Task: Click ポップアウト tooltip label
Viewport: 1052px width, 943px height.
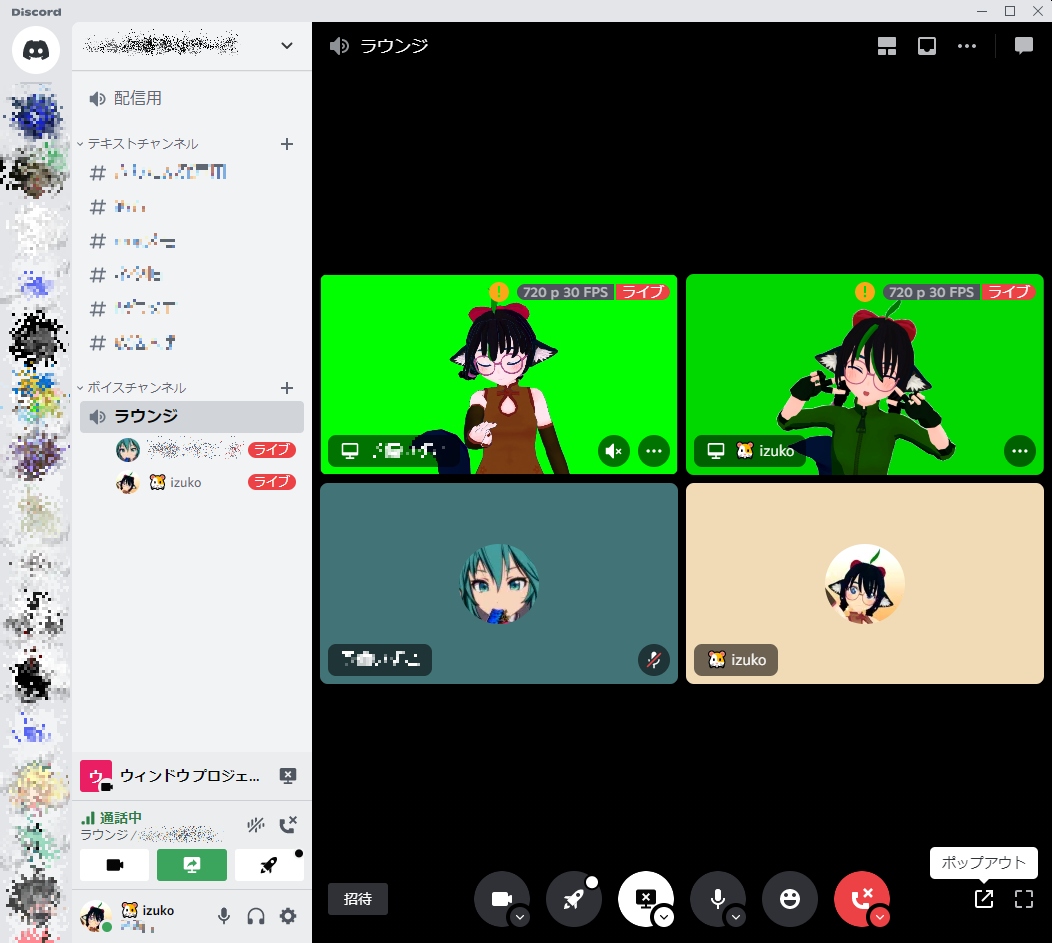Action: click(984, 863)
